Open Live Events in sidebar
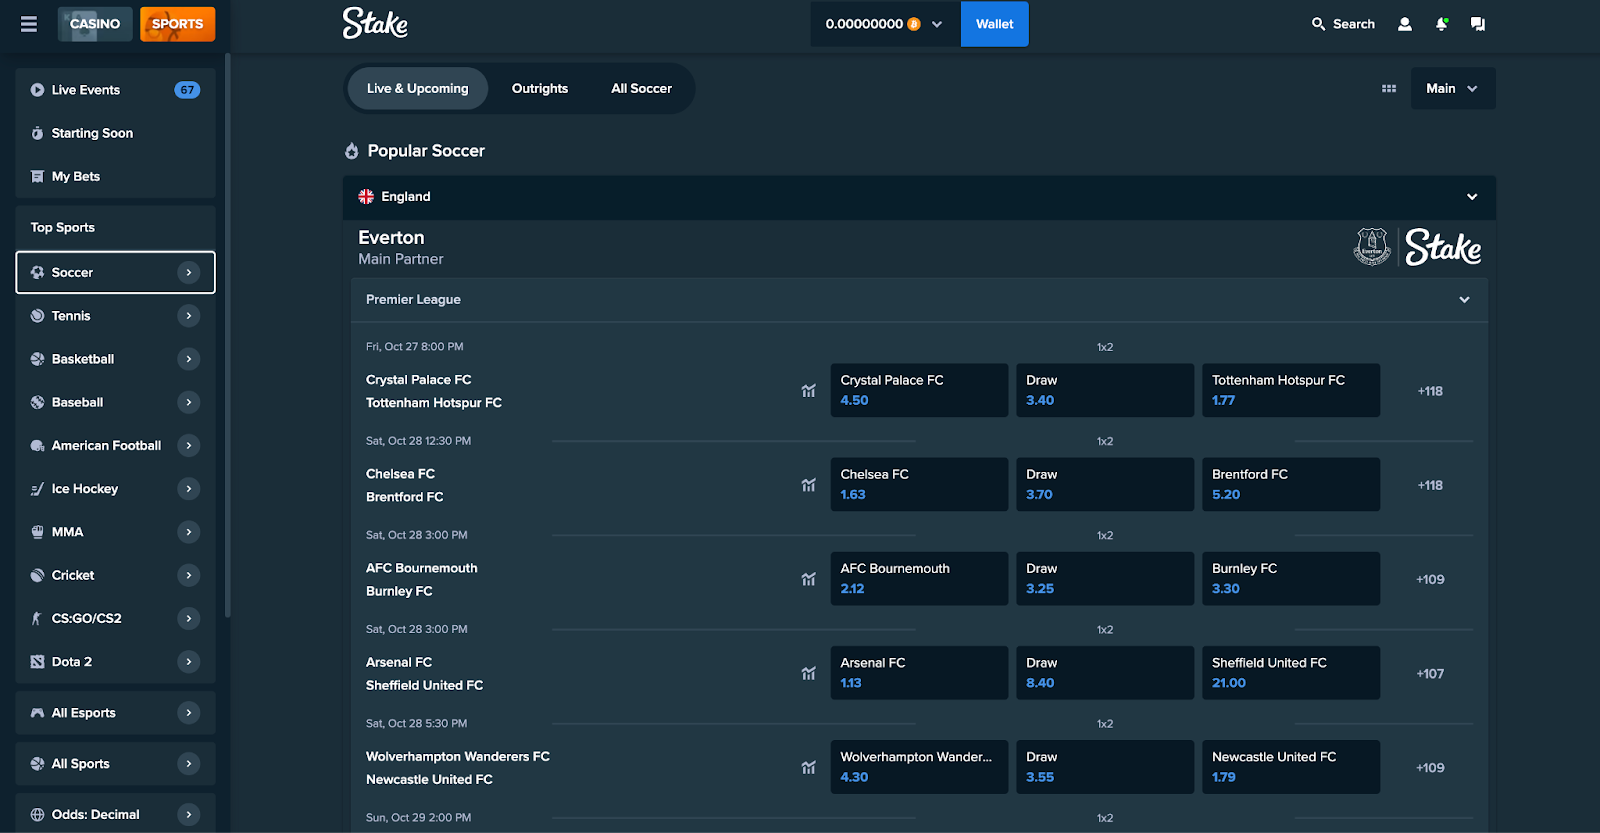 click(116, 90)
